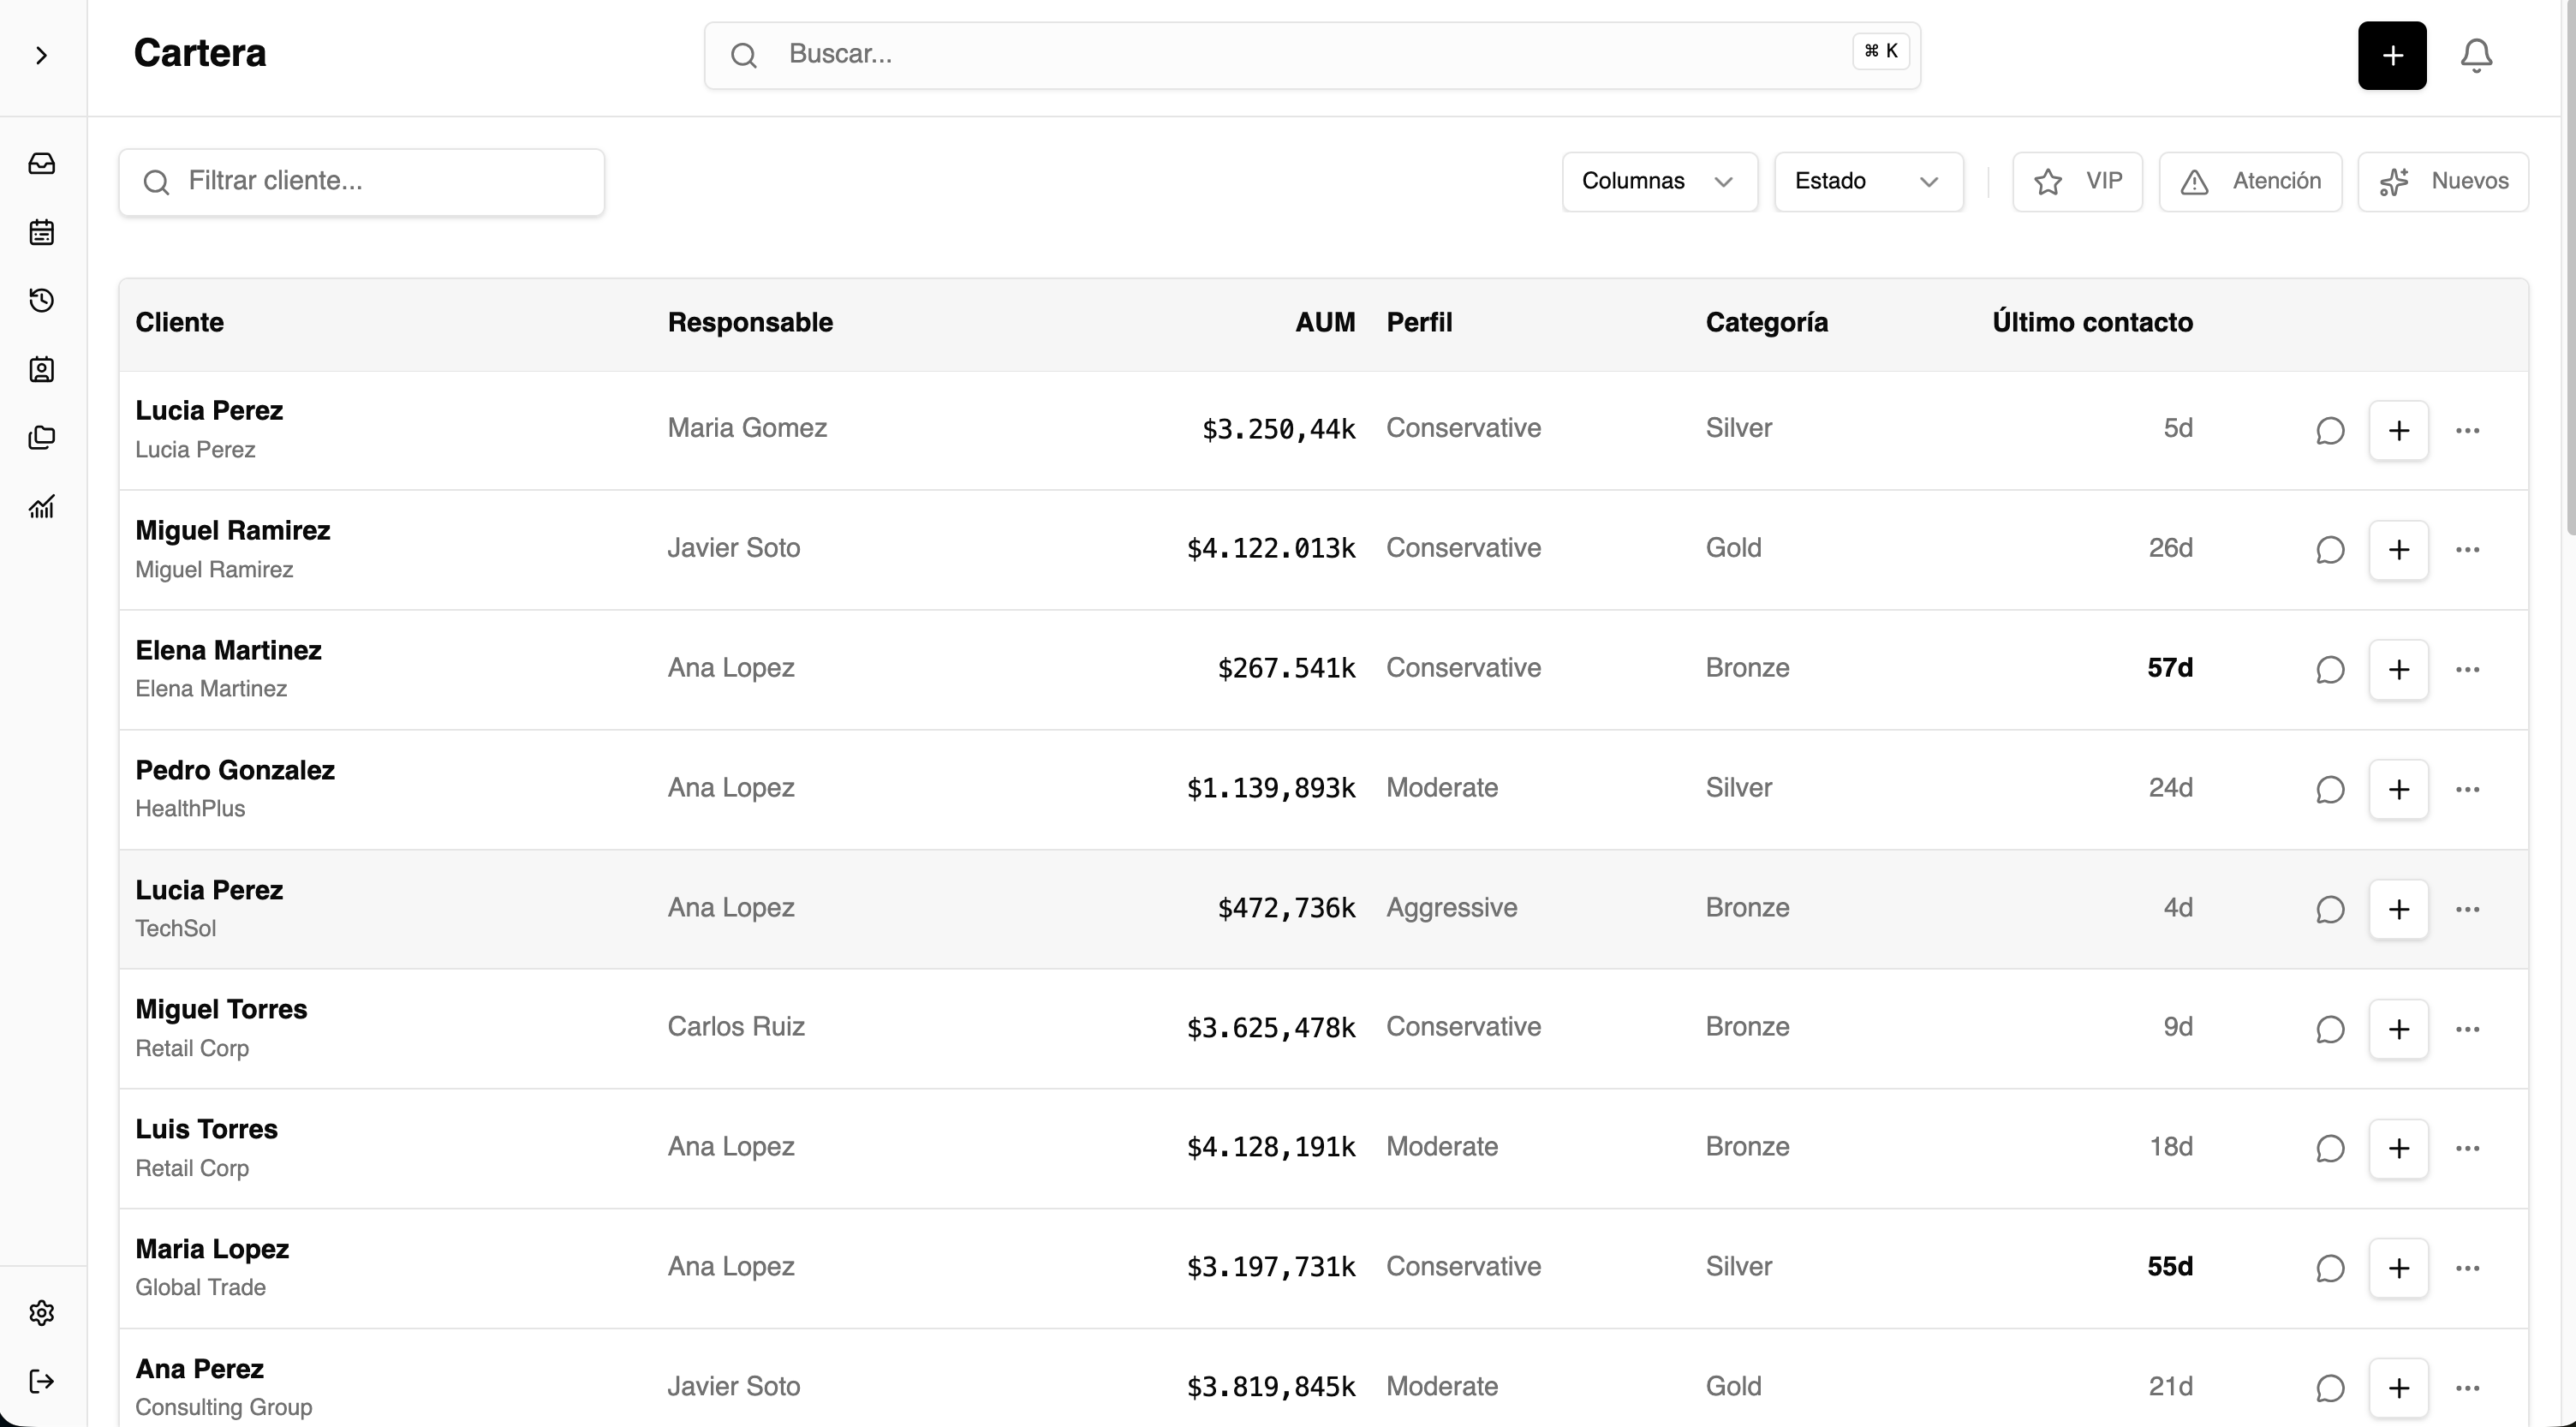Viewport: 2576px width, 1427px height.
Task: Click the plus button in Elena Martinez row
Action: [2398, 669]
